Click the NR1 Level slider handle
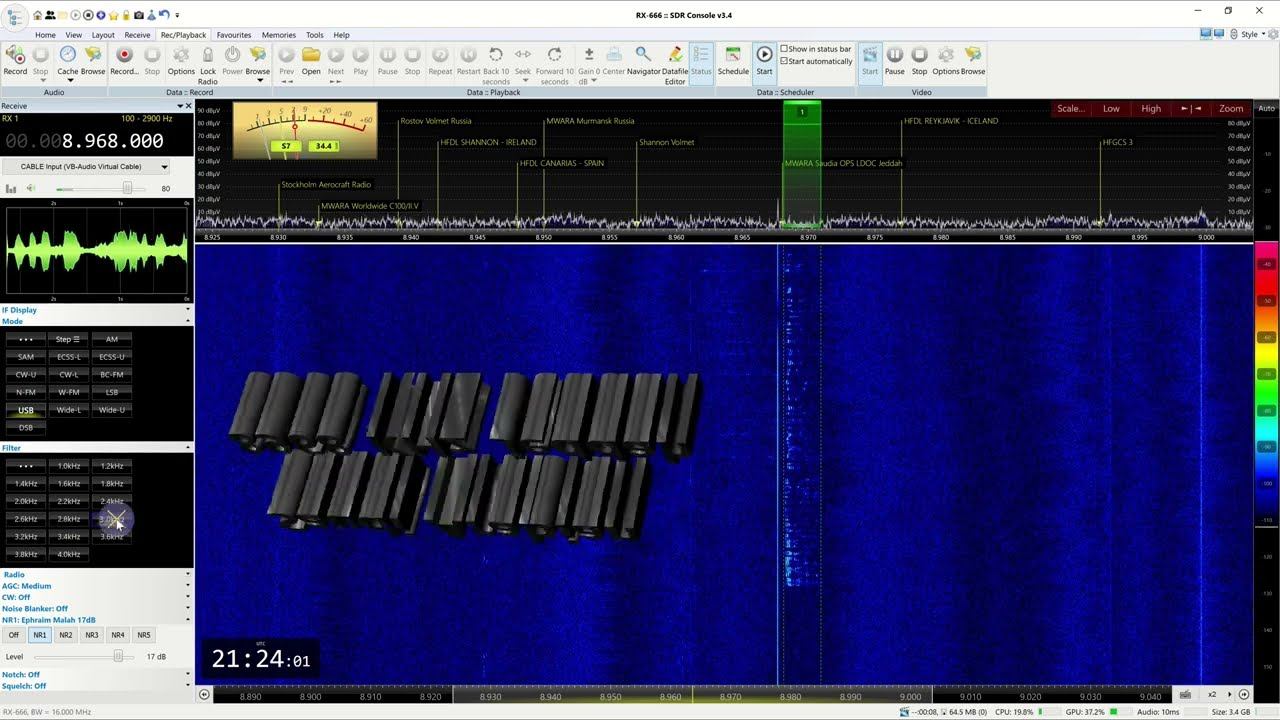Image resolution: width=1280 pixels, height=720 pixels. click(118, 656)
